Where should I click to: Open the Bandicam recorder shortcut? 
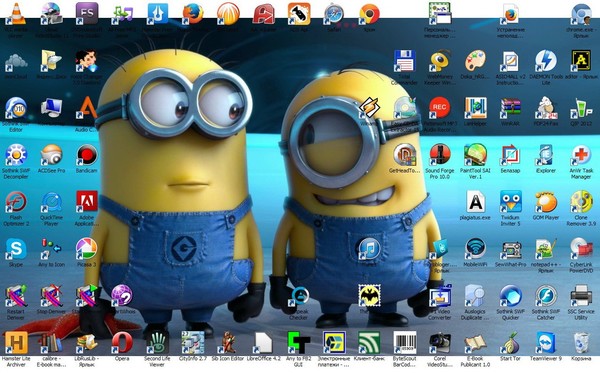coord(86,155)
